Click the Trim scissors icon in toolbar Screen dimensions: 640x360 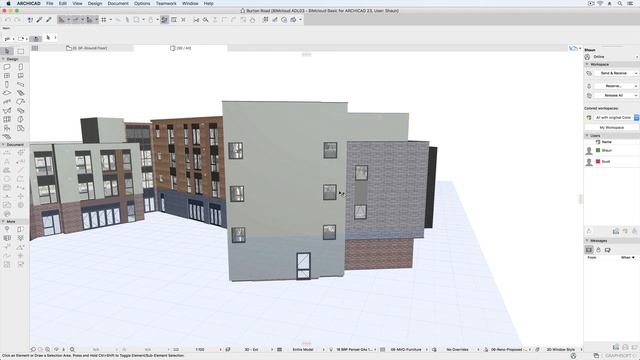(196, 20)
